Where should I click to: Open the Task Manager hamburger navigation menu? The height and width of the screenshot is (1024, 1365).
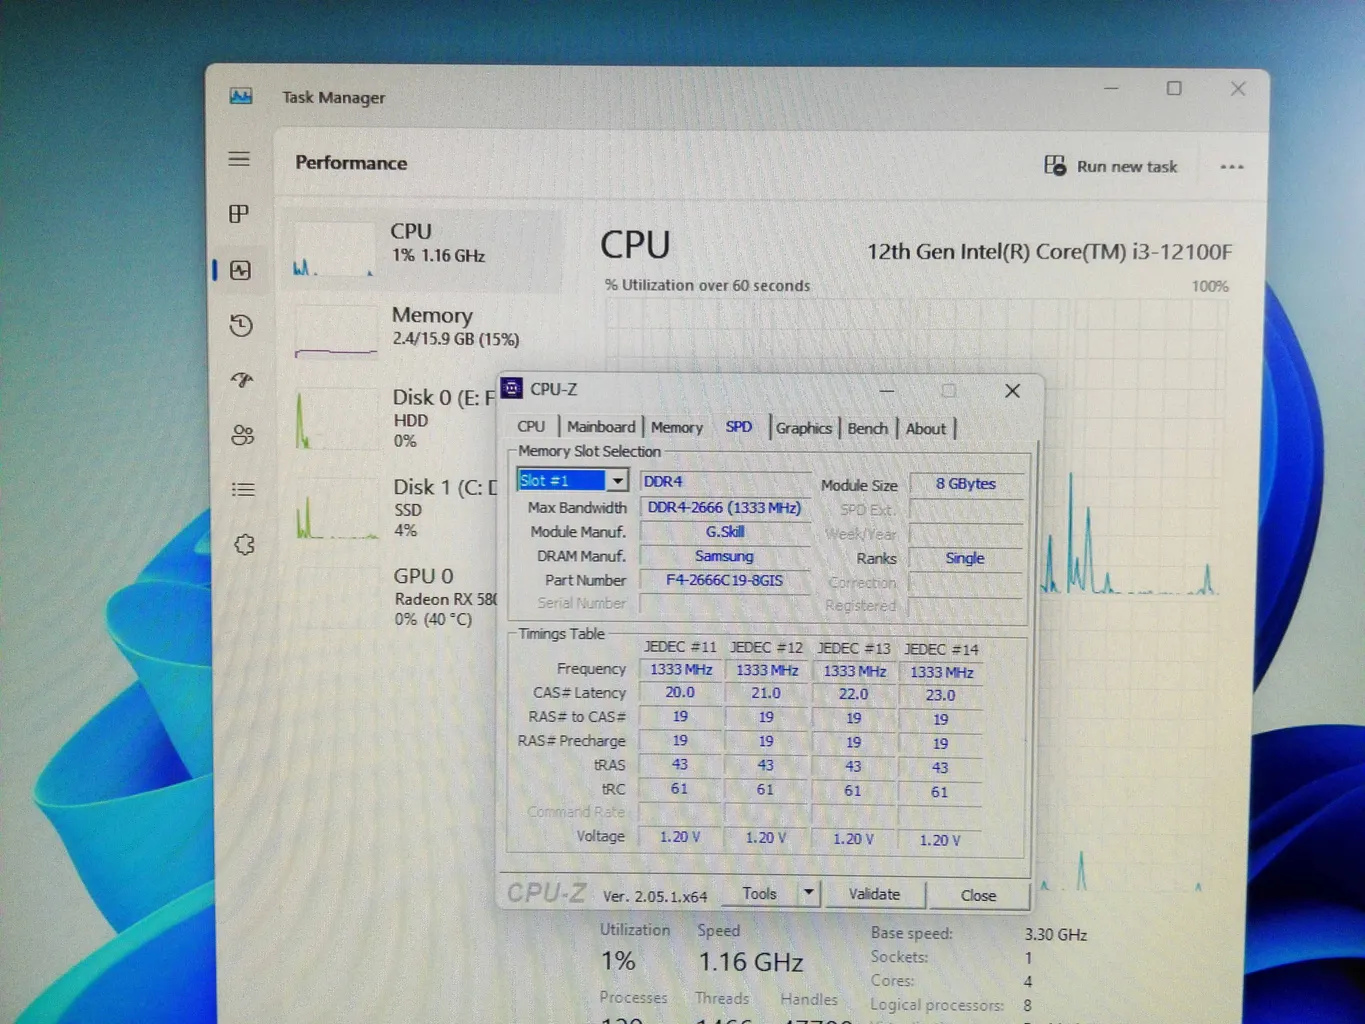click(x=239, y=159)
